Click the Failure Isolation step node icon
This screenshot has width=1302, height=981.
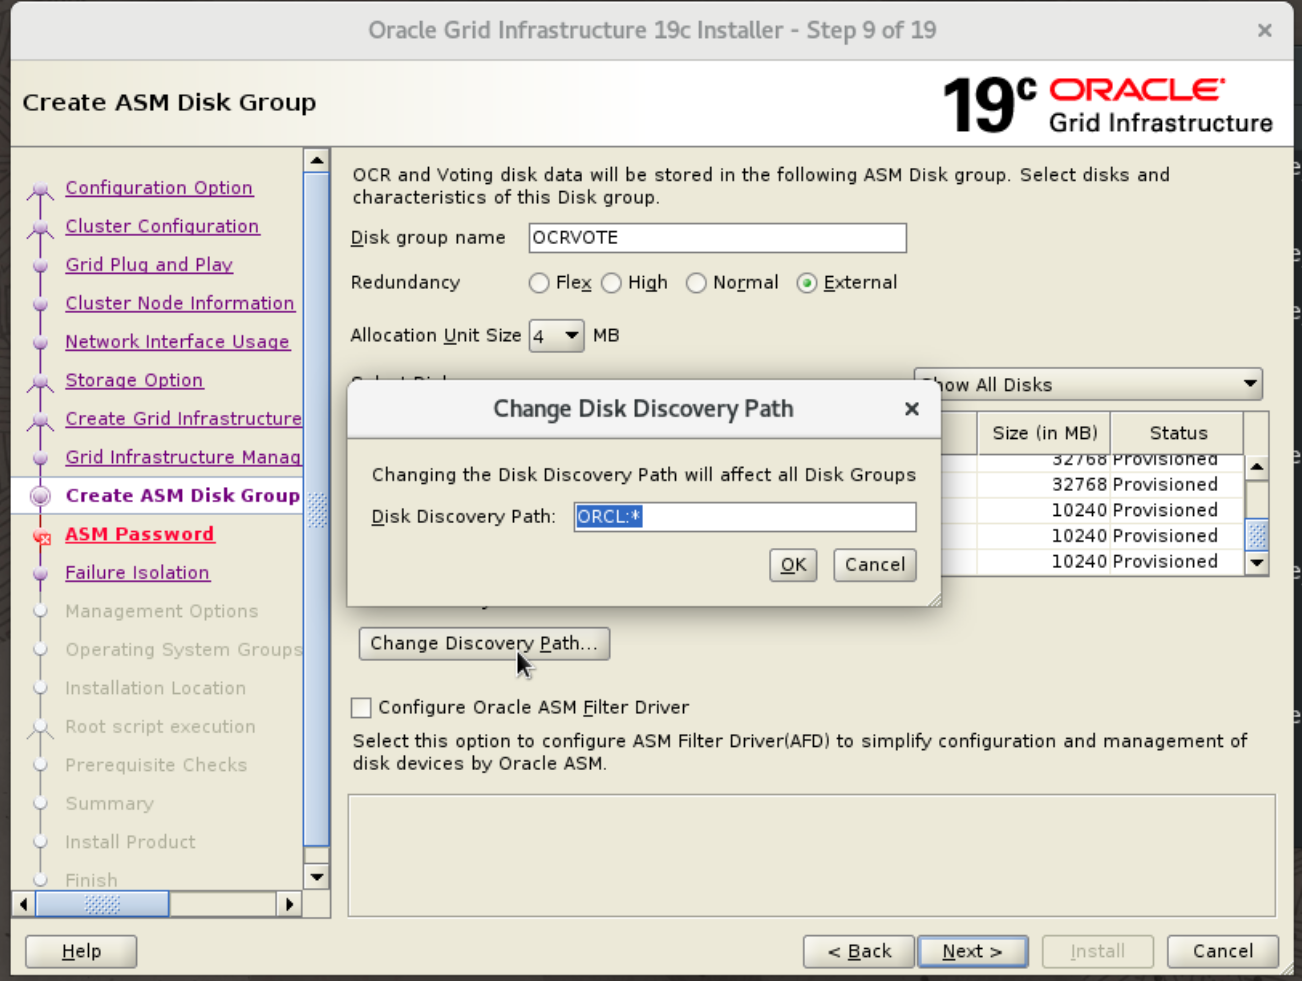pos(40,574)
